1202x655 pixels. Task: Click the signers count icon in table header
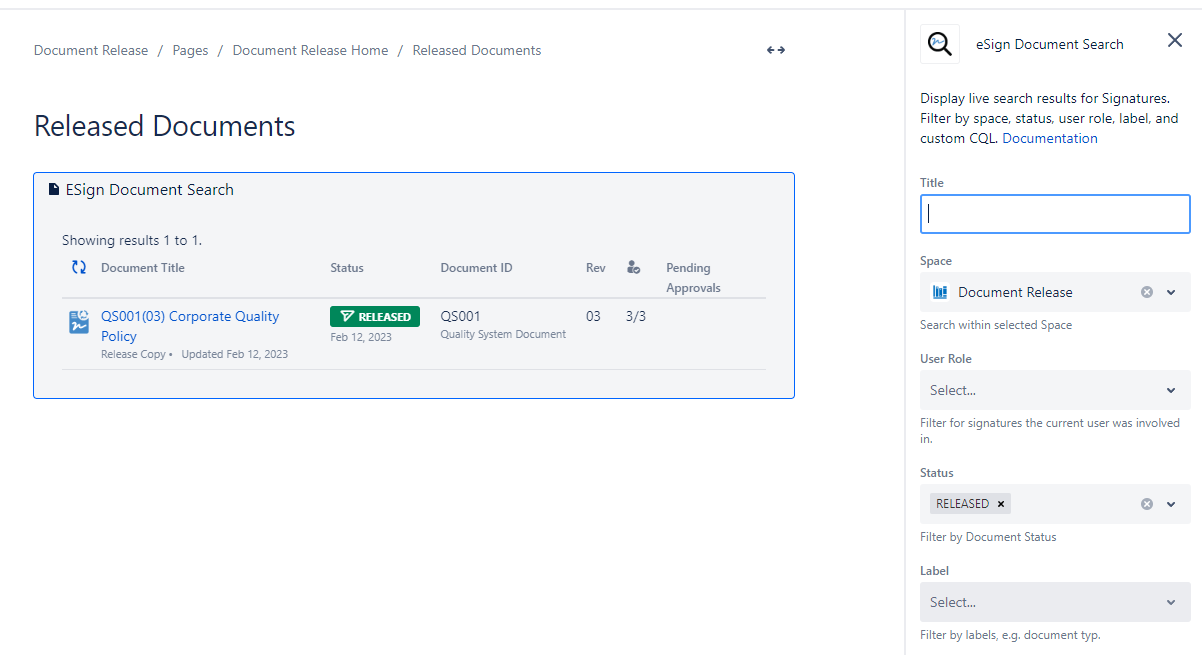coord(633,267)
